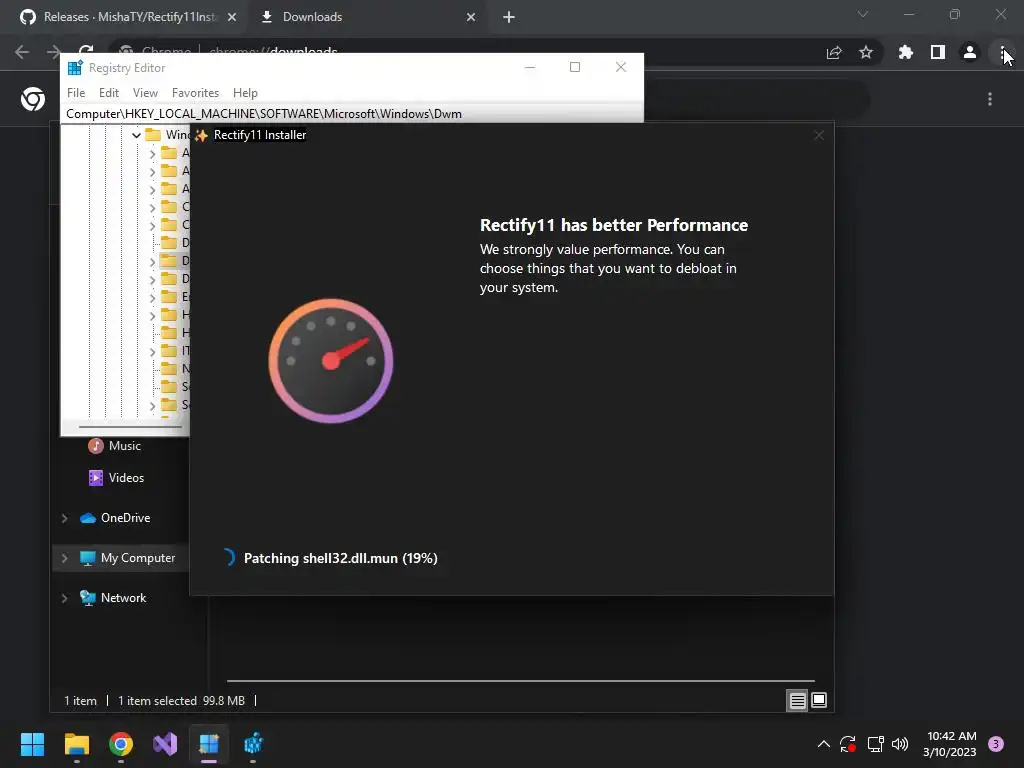This screenshot has width=1024, height=768.
Task: Open File menu in Registry Editor
Action: point(76,93)
